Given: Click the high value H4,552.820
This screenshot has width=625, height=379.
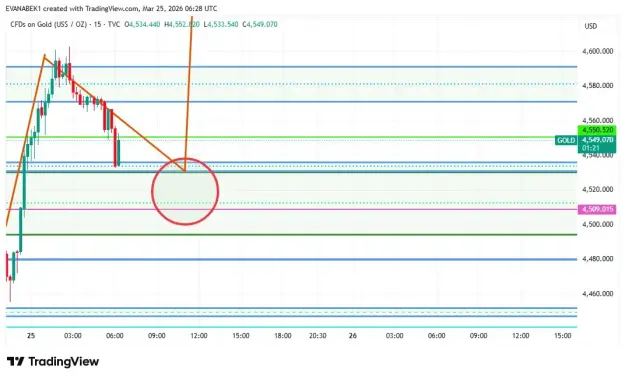Looking at the screenshot, I should pyautogui.click(x=182, y=24).
